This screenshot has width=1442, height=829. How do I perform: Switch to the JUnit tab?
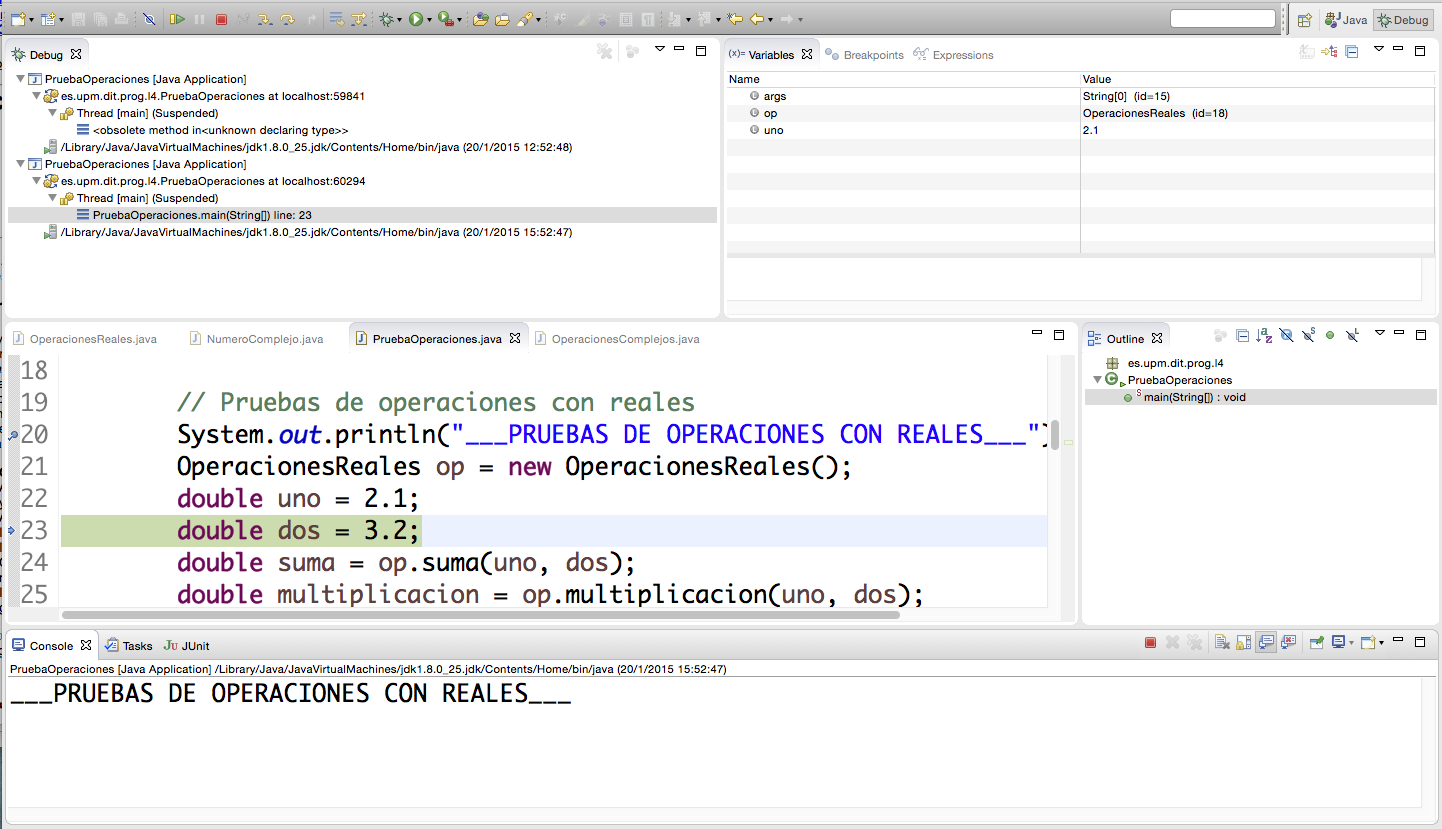coord(186,646)
